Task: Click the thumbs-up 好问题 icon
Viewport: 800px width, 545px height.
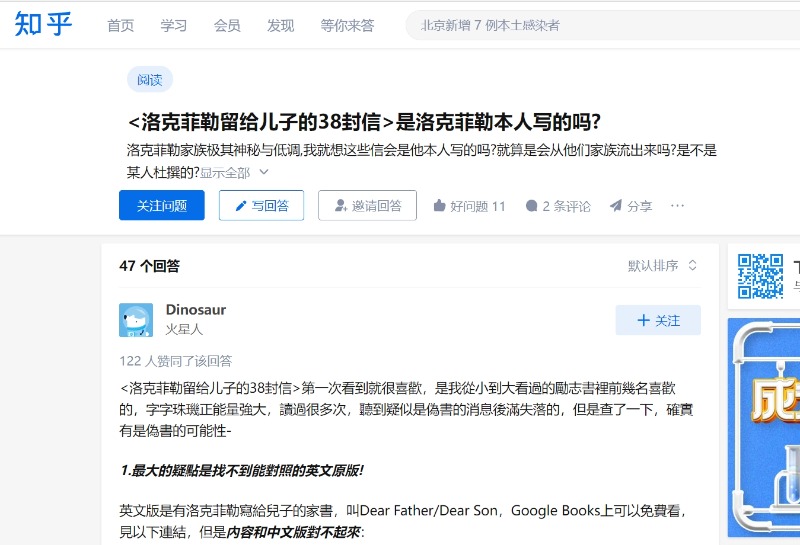Action: click(439, 206)
